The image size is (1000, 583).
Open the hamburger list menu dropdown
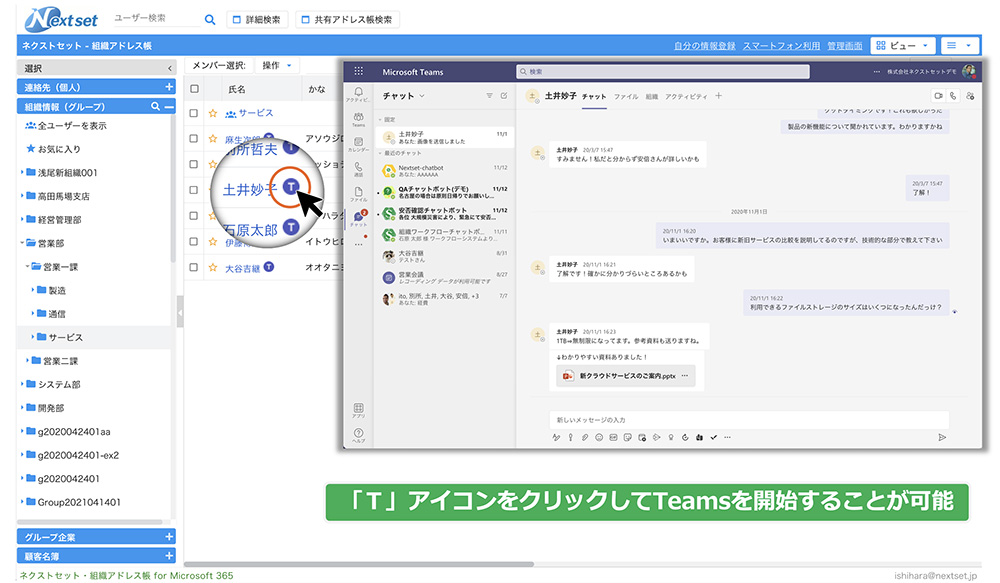[959, 45]
